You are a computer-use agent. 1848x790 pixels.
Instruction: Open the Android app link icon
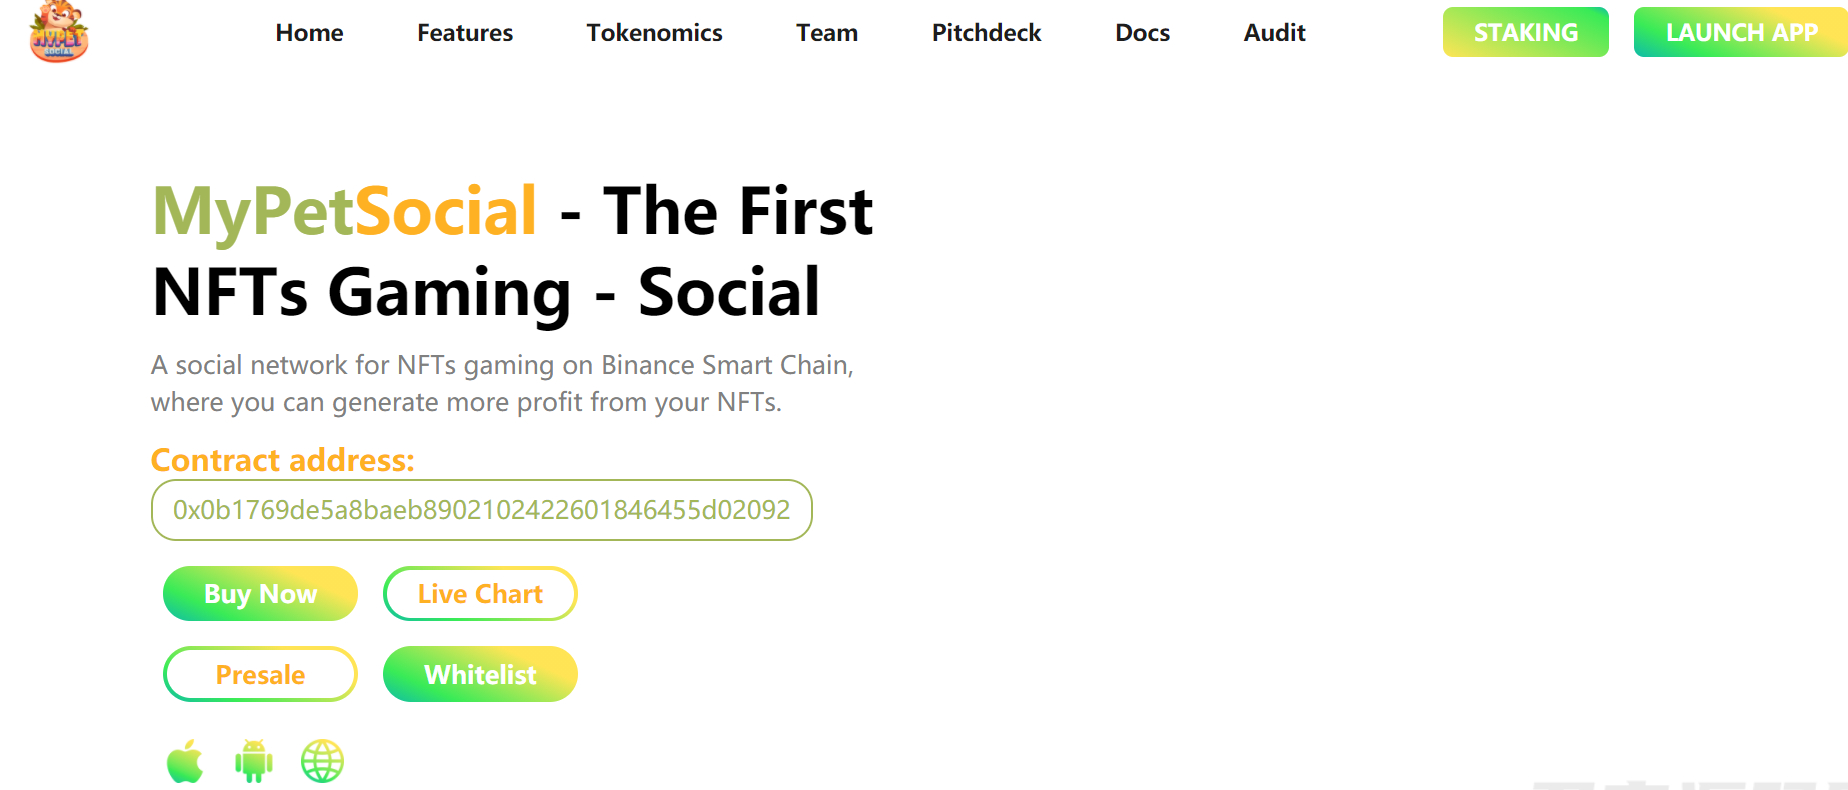point(253,762)
